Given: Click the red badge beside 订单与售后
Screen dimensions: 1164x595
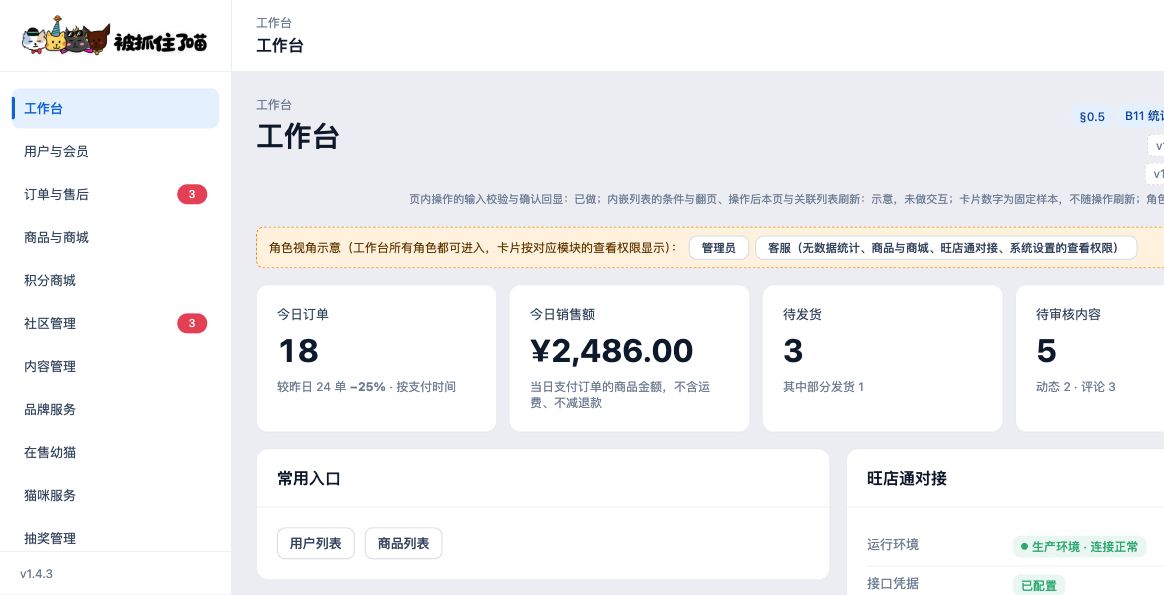Looking at the screenshot, I should coord(192,194).
